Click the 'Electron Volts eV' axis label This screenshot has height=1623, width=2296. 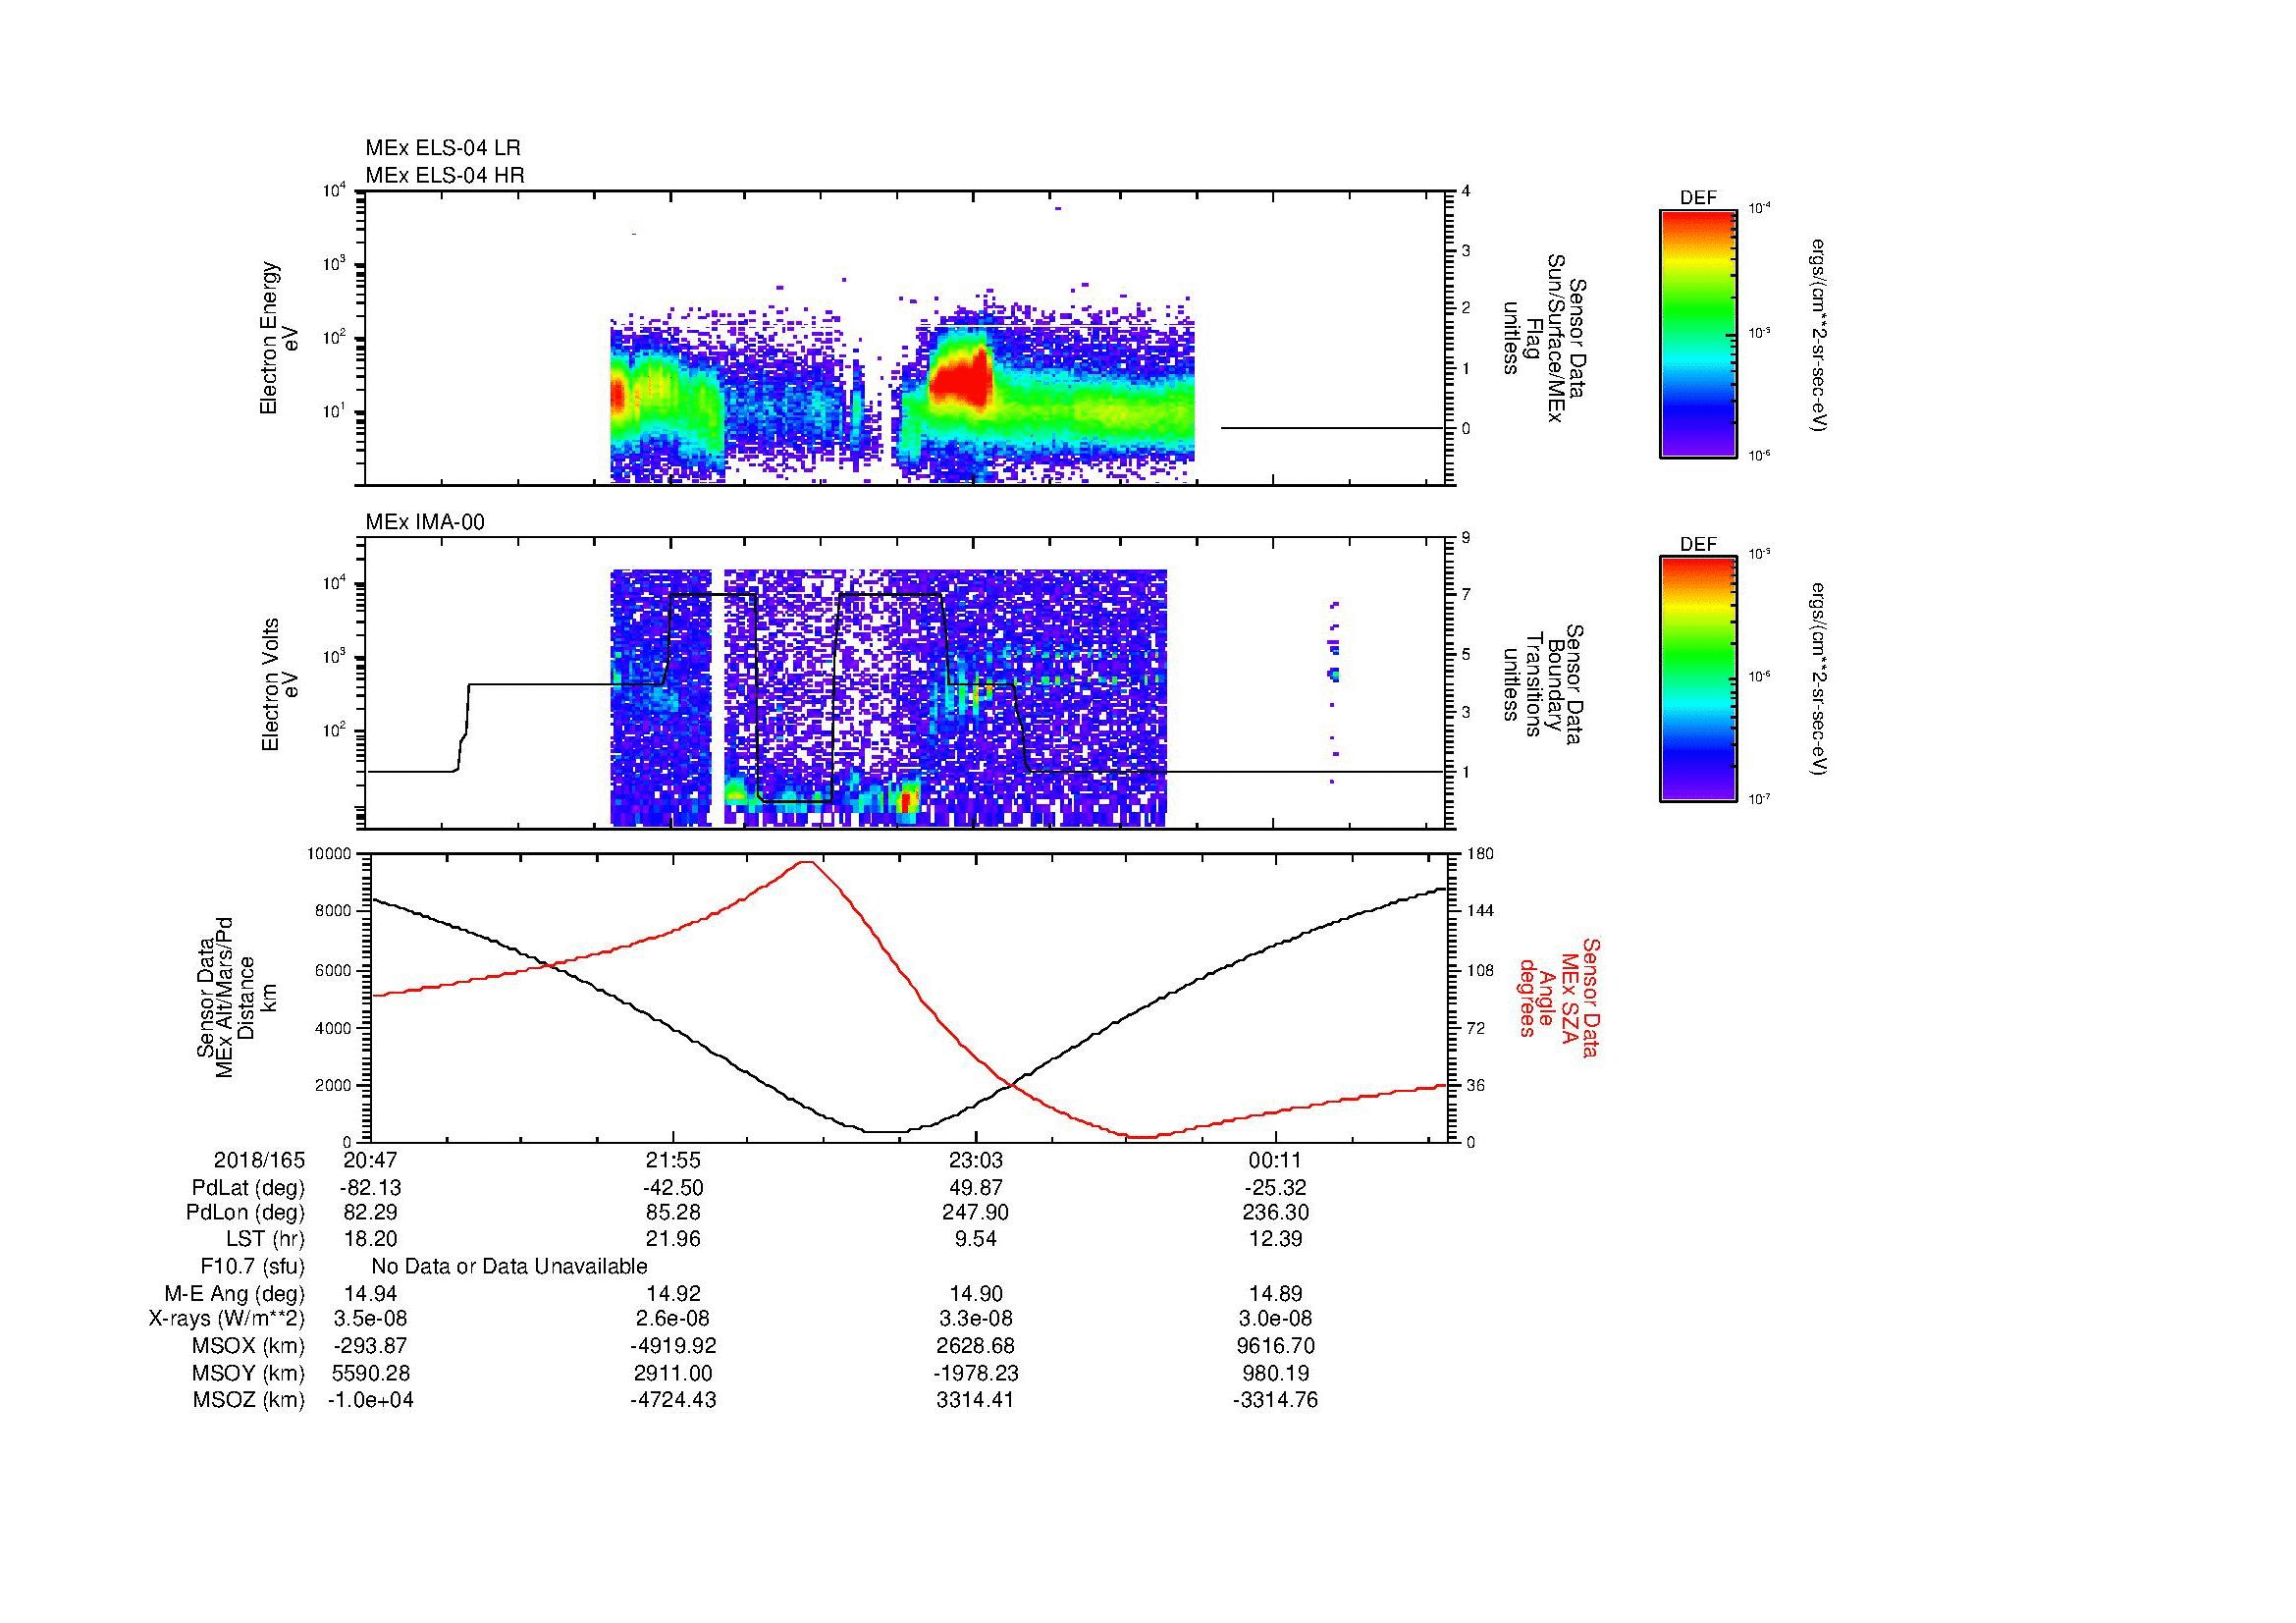pos(279,684)
